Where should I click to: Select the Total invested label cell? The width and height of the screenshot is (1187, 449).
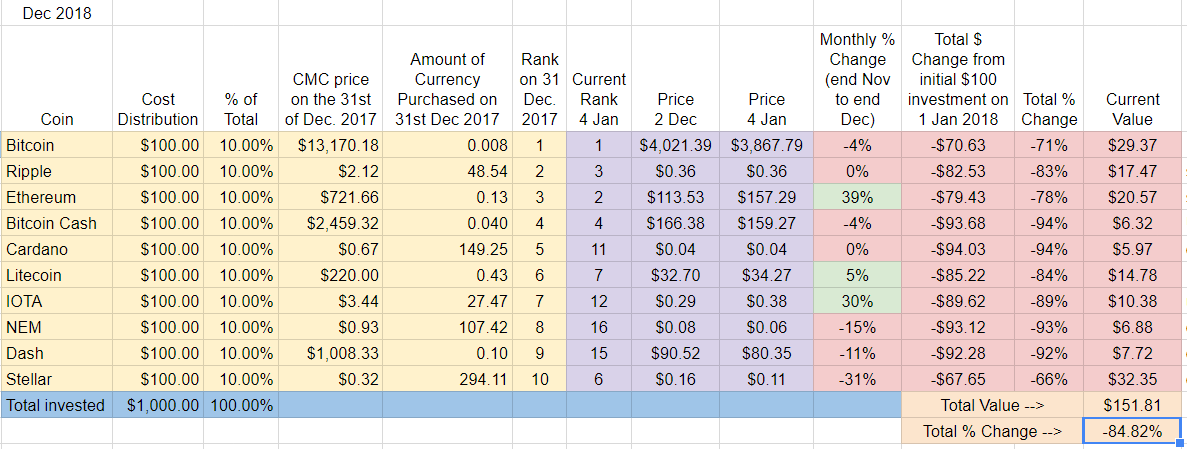[x=57, y=405]
